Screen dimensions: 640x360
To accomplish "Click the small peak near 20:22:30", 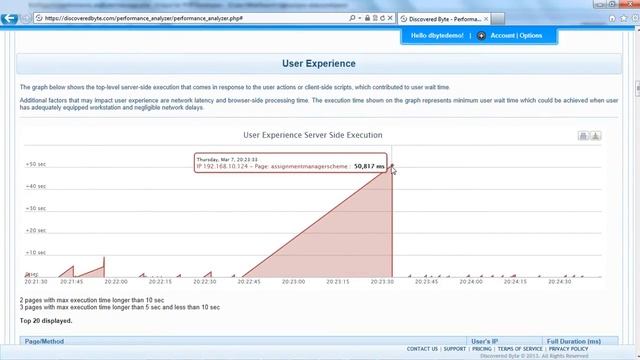I will 210,273.
